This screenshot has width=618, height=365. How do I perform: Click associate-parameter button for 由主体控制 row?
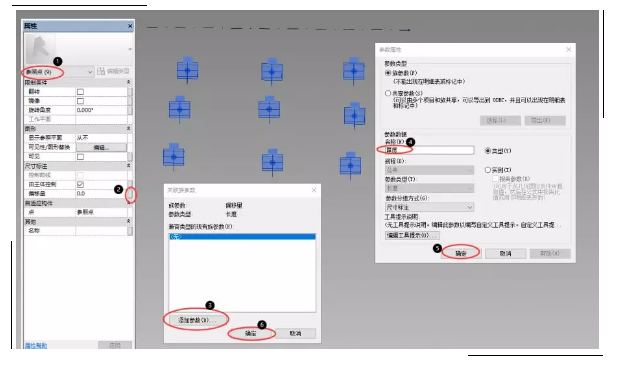coord(130,184)
